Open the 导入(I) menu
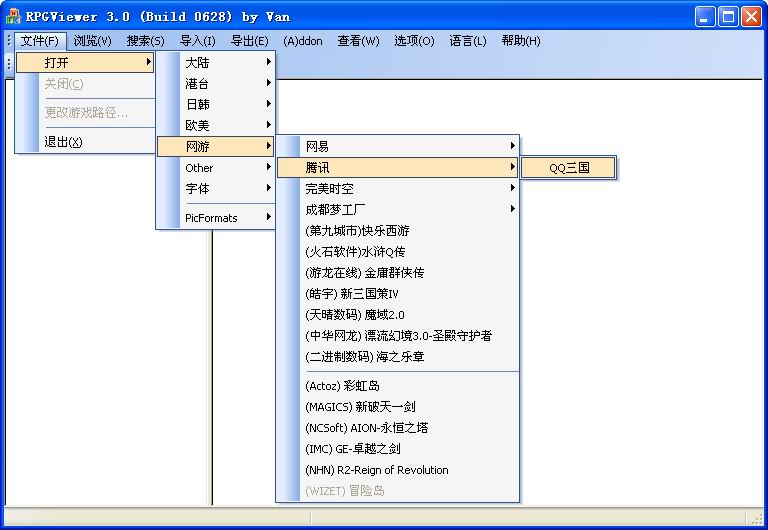Screen dimensions: 768x530 coord(198,41)
